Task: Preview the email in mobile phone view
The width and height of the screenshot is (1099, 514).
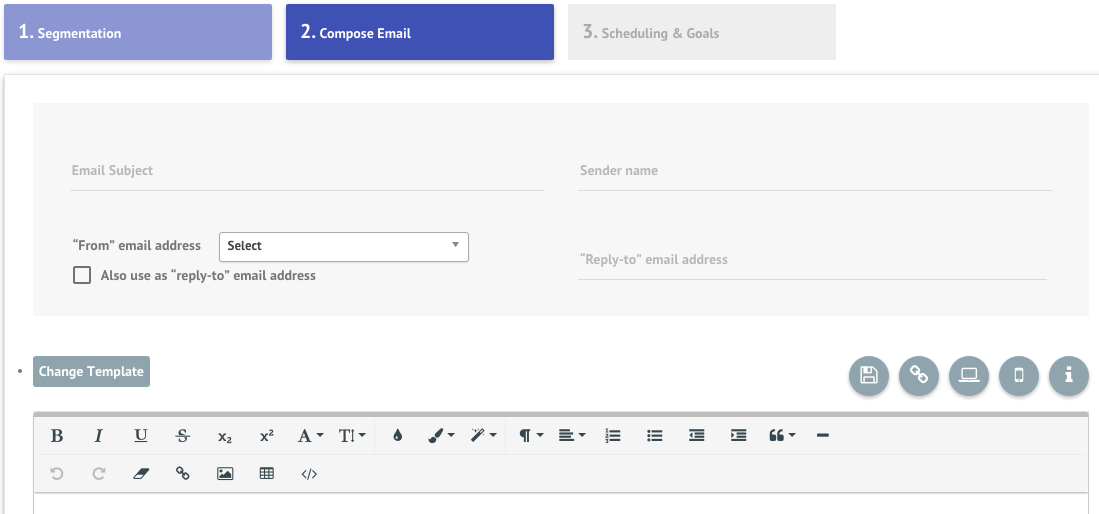Action: click(x=1019, y=376)
